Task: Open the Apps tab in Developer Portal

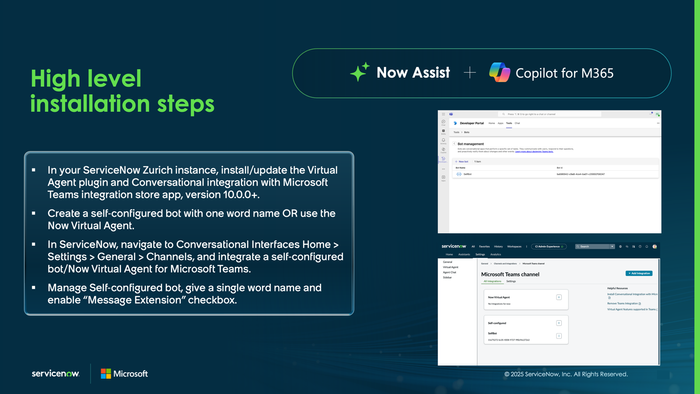Action: click(x=500, y=123)
